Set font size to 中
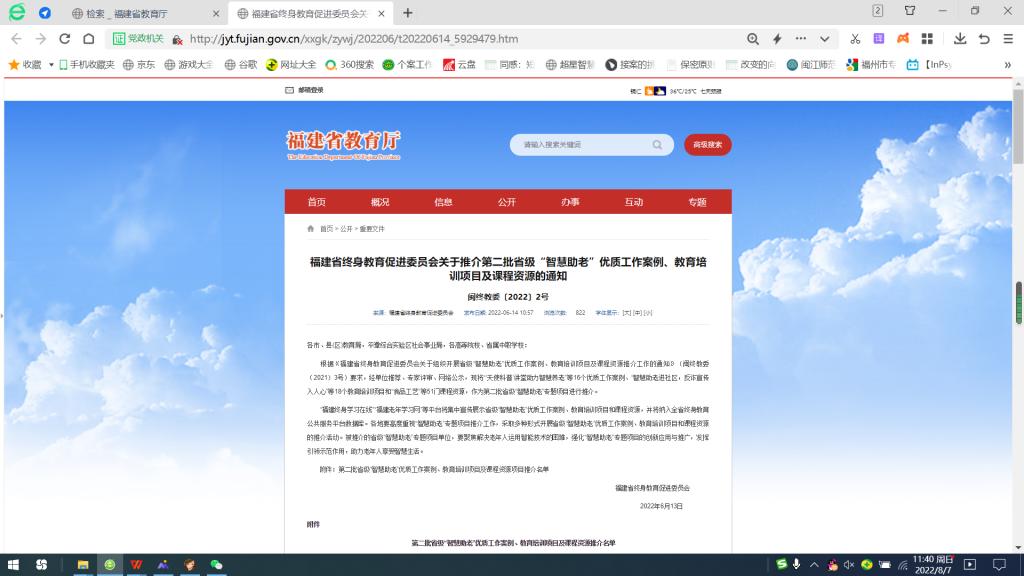Image resolution: width=1024 pixels, height=576 pixels. click(637, 313)
